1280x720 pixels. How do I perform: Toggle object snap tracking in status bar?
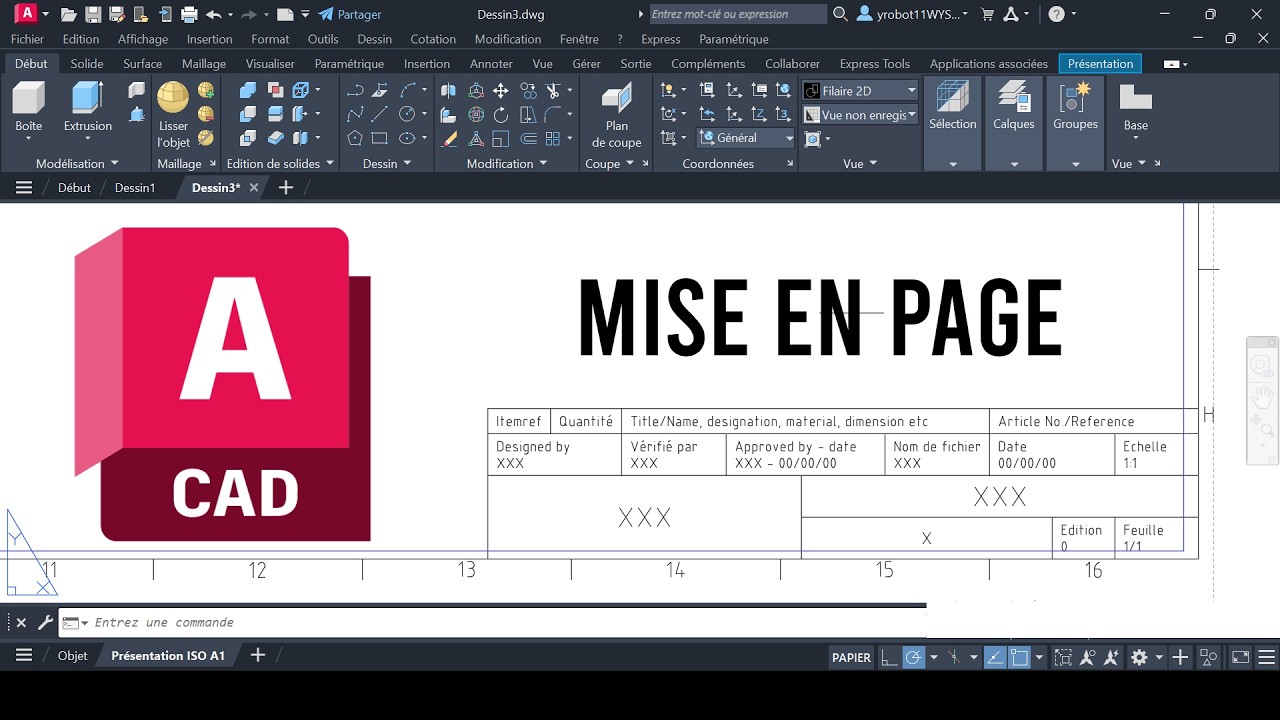[x=995, y=657]
